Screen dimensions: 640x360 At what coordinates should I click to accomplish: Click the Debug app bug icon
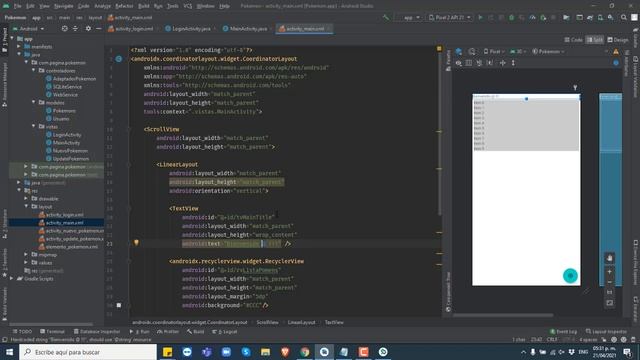coord(511,18)
